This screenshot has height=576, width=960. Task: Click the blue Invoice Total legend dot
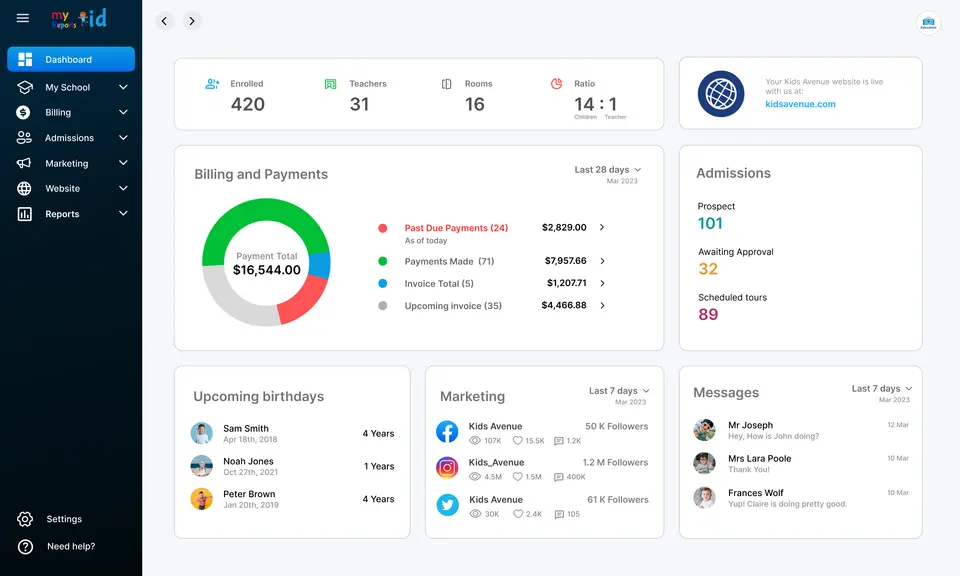coord(383,283)
